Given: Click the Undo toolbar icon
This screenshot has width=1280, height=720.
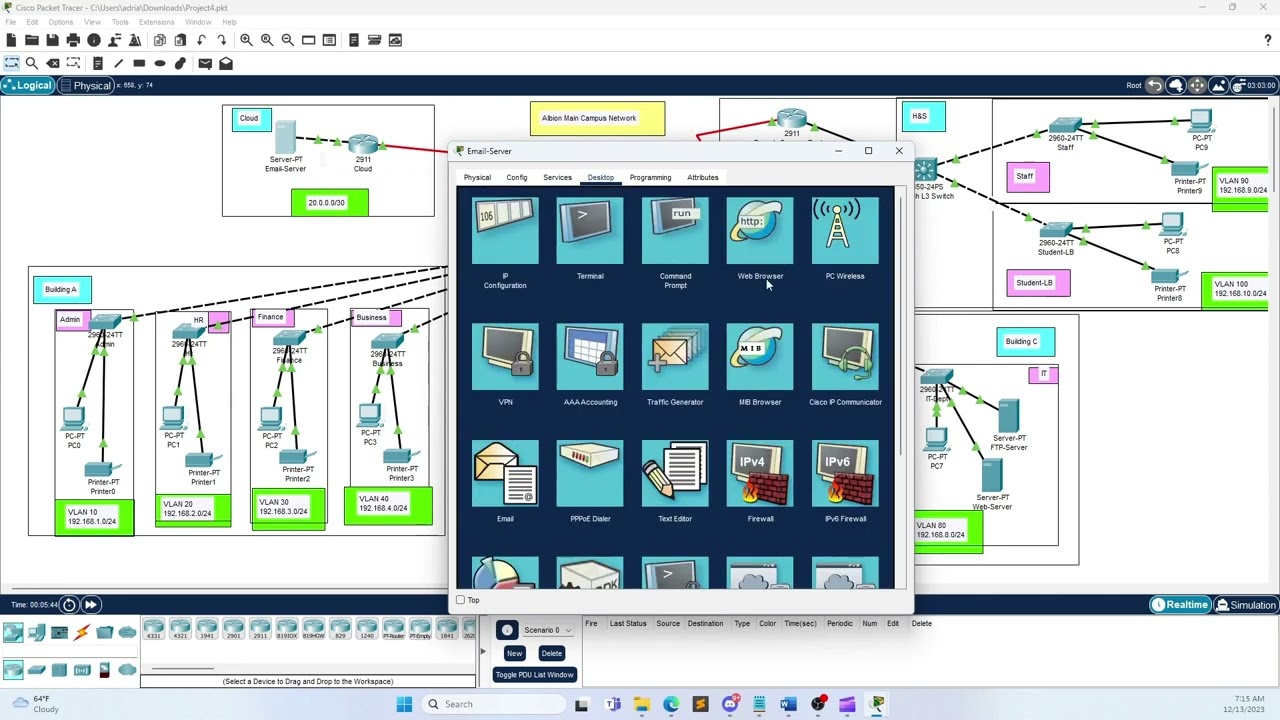Looking at the screenshot, I should (x=202, y=40).
